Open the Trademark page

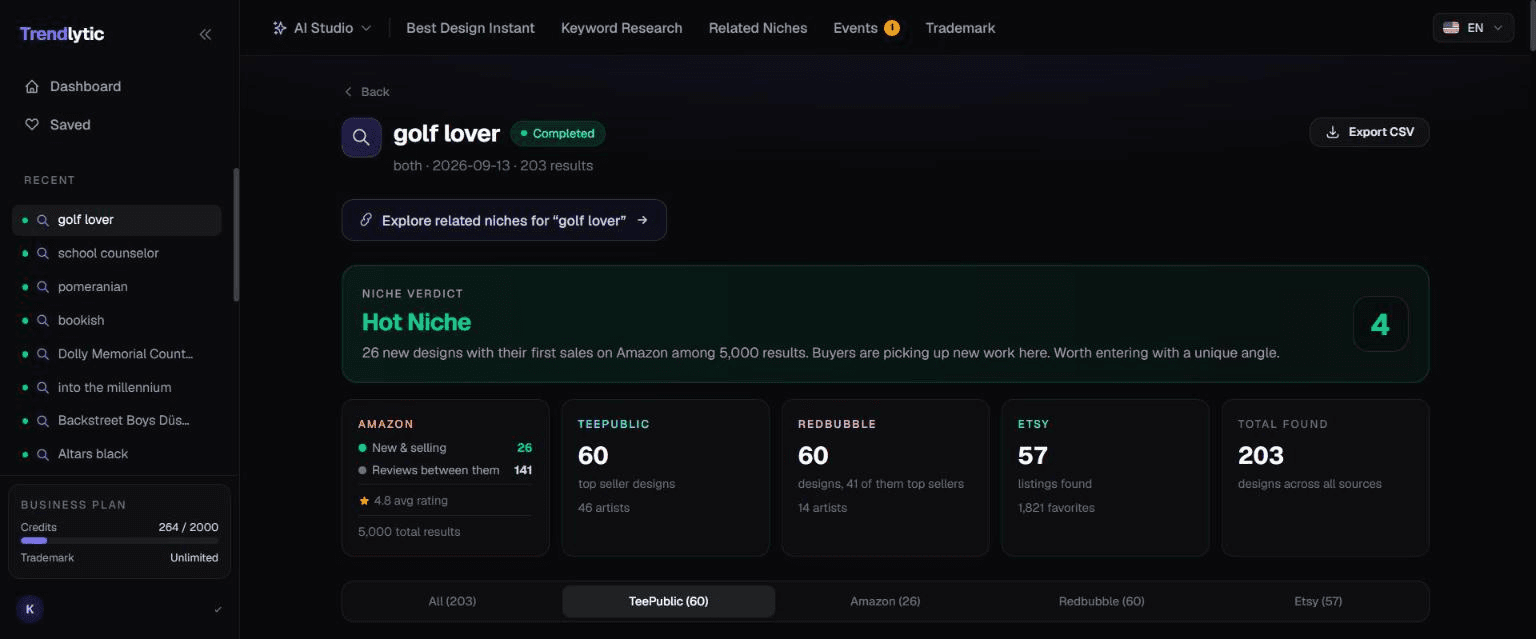pyautogui.click(x=960, y=28)
